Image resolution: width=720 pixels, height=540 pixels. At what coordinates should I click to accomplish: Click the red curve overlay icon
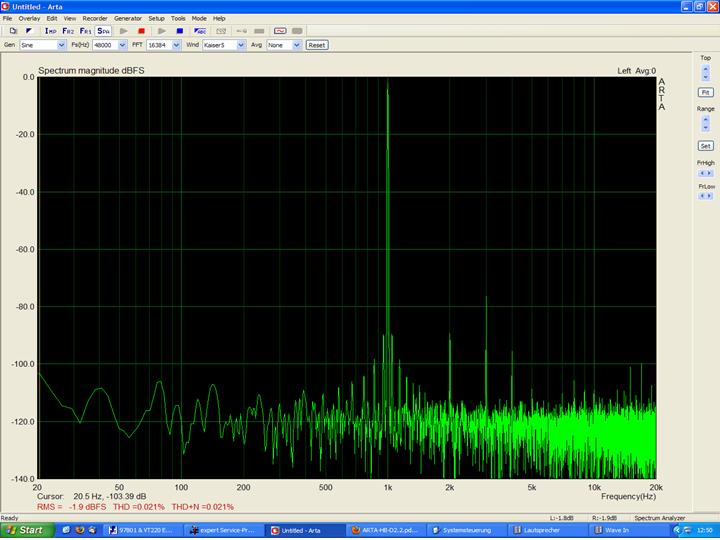click(x=280, y=31)
